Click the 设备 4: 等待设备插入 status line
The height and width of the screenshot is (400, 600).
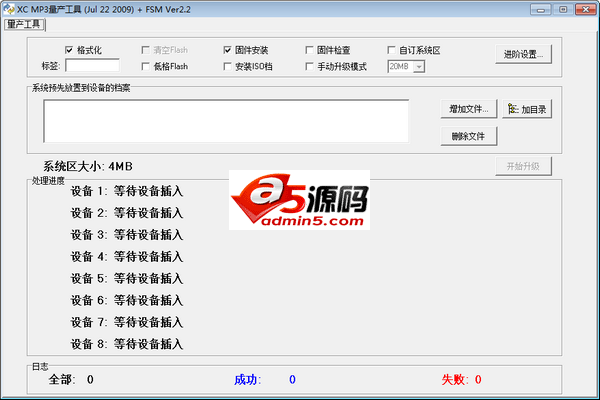[x=127, y=256]
